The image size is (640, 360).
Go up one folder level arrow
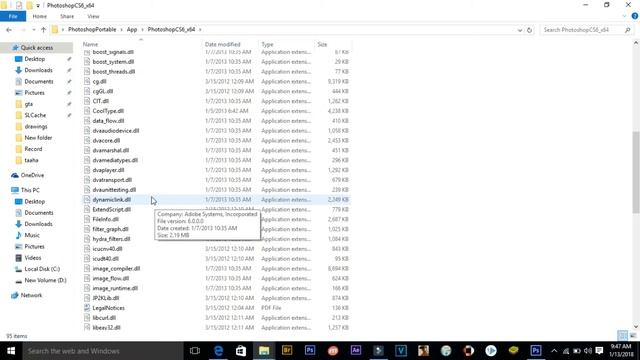(x=43, y=30)
